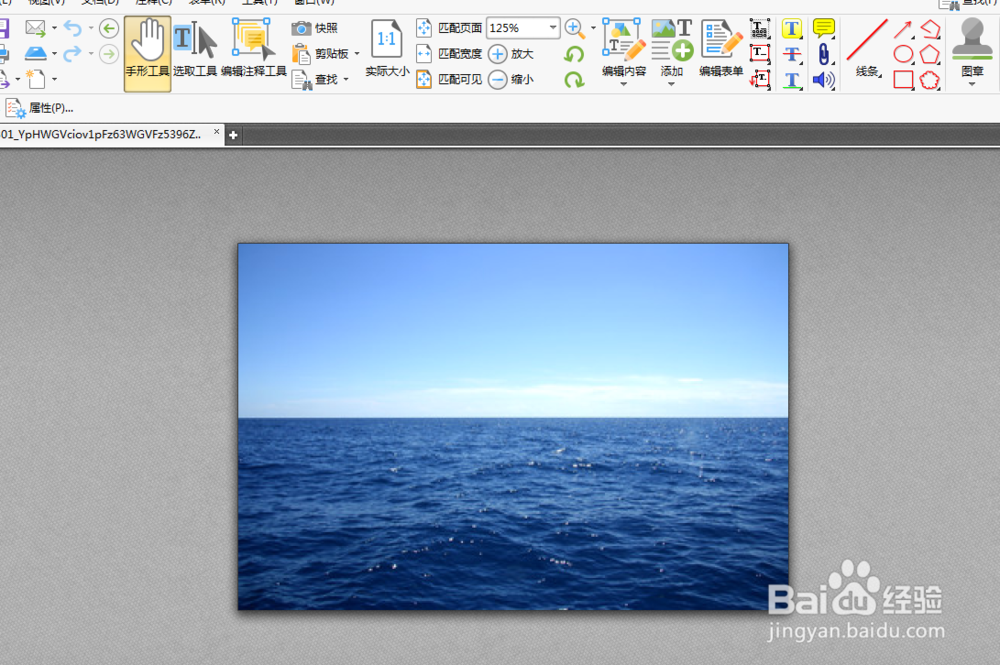The width and height of the screenshot is (1000, 665).
Task: Select the paperclip attach file tool
Action: coord(824,54)
